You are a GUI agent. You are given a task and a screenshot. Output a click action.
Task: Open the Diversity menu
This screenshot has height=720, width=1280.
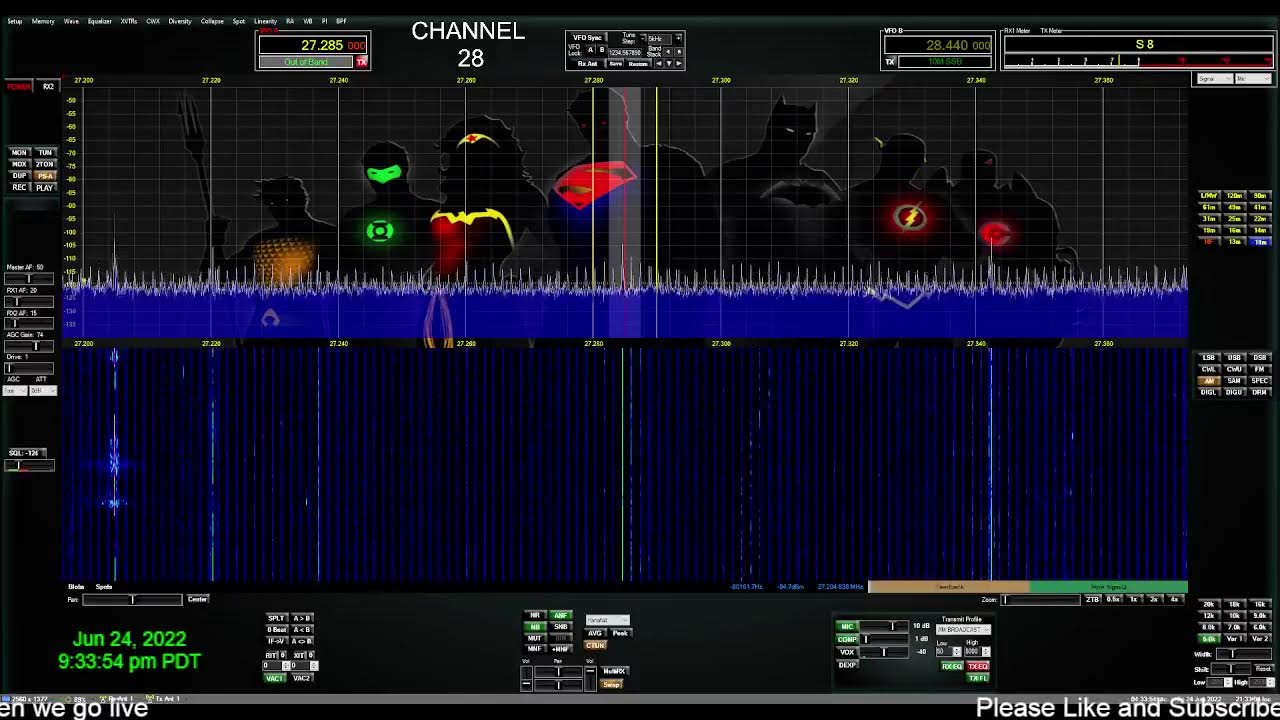point(180,21)
